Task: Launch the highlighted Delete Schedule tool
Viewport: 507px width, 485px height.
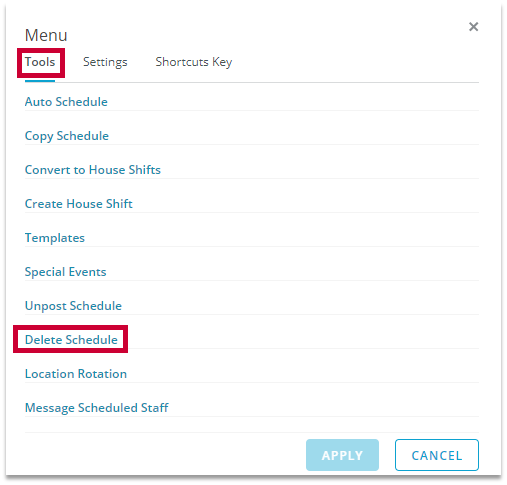Action: point(71,340)
